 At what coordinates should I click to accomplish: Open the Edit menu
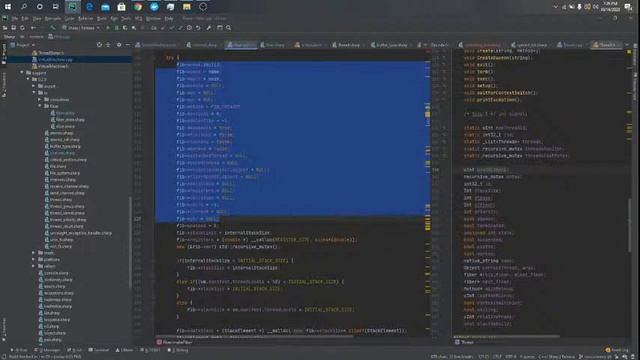(25, 19)
